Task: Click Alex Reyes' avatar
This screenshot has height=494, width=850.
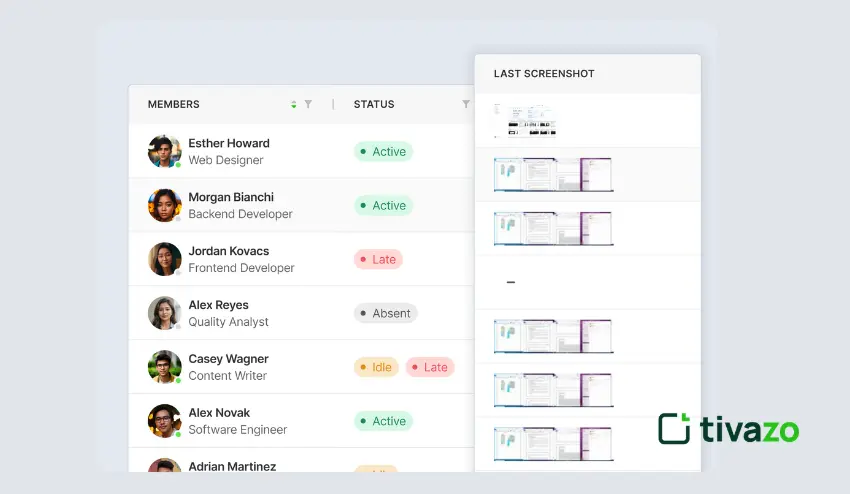Action: click(x=164, y=313)
